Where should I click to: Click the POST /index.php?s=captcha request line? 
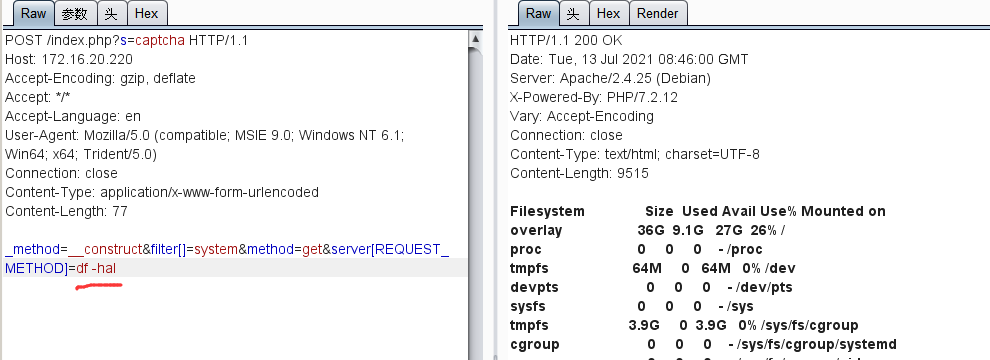127,40
